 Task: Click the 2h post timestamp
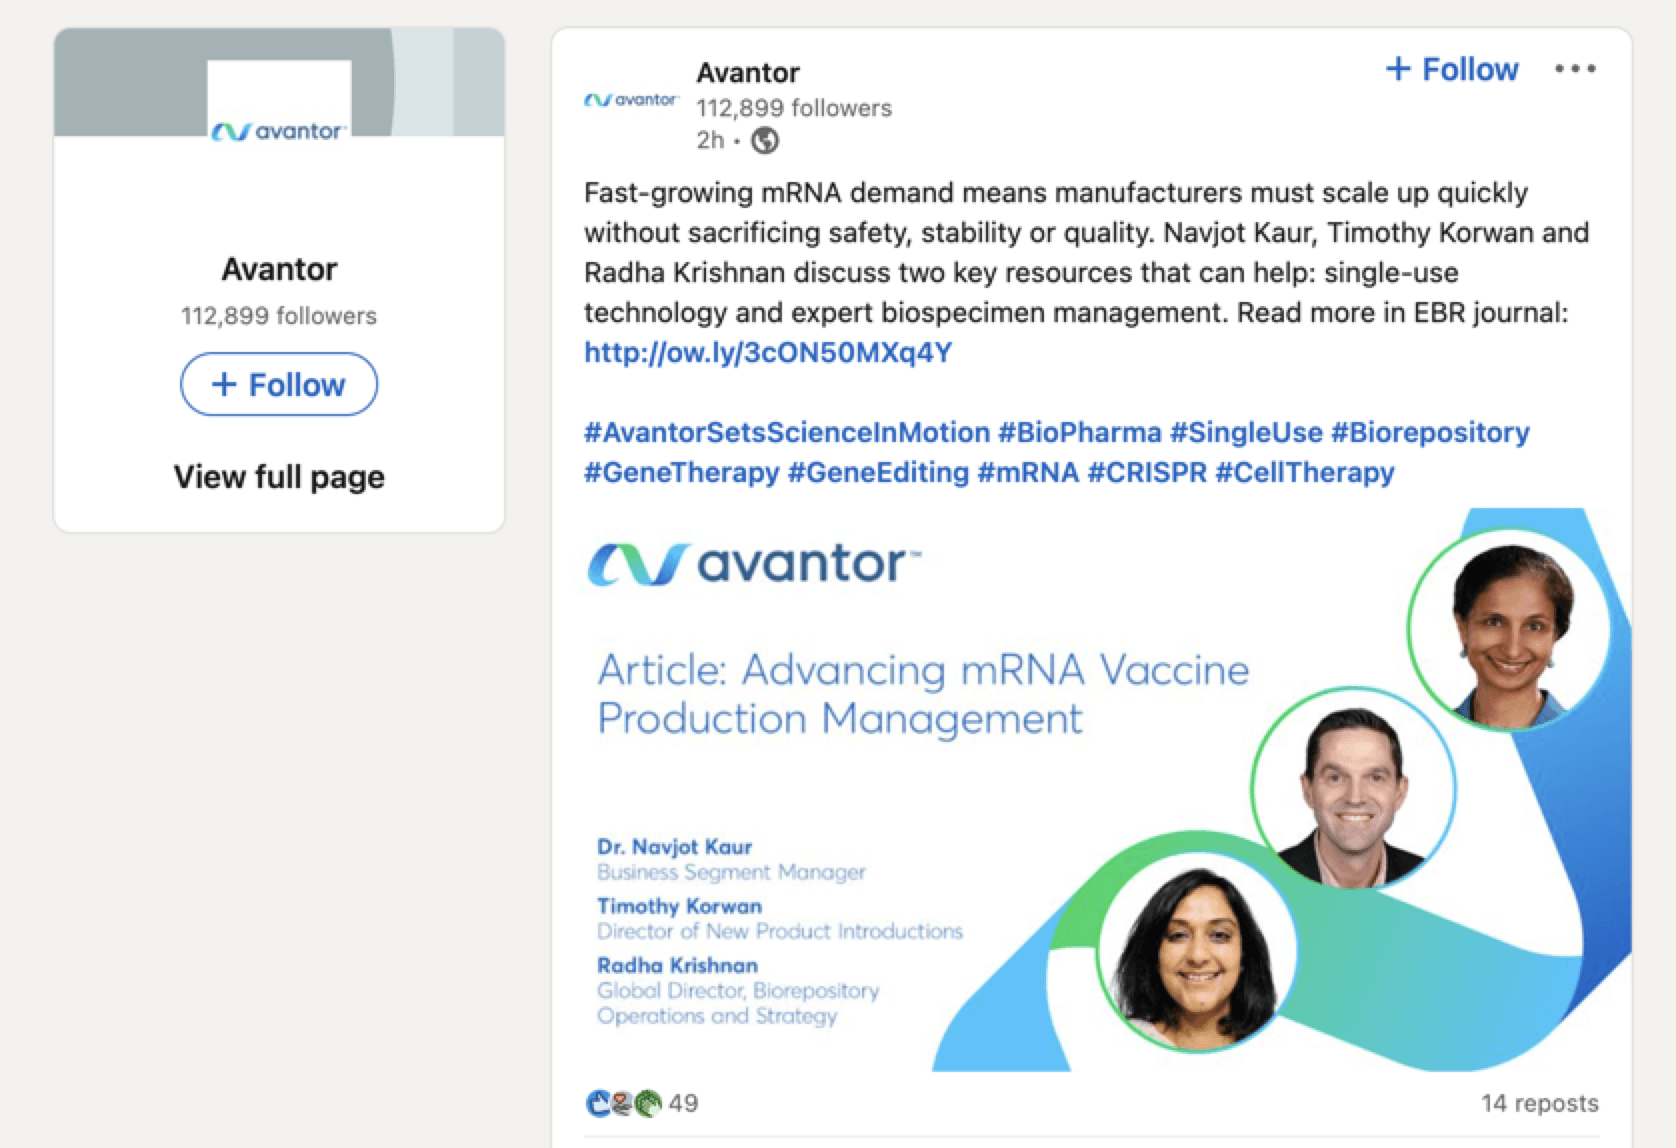[x=710, y=141]
